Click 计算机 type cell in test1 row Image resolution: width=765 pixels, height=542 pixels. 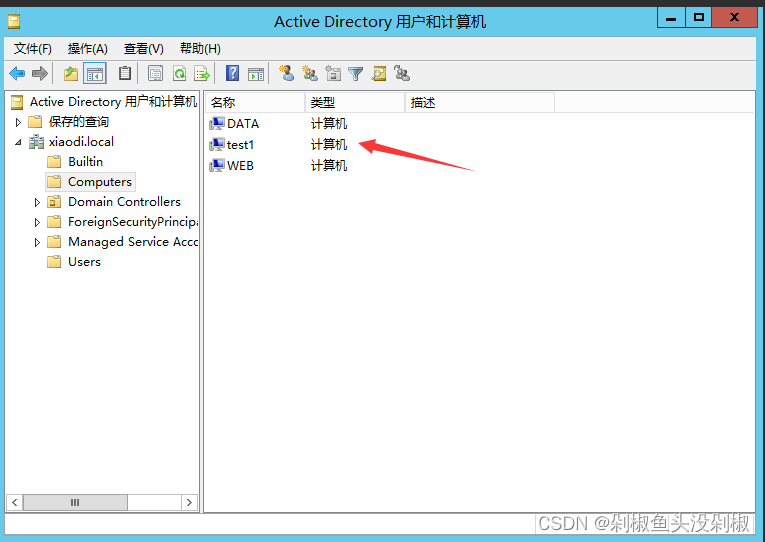click(329, 144)
